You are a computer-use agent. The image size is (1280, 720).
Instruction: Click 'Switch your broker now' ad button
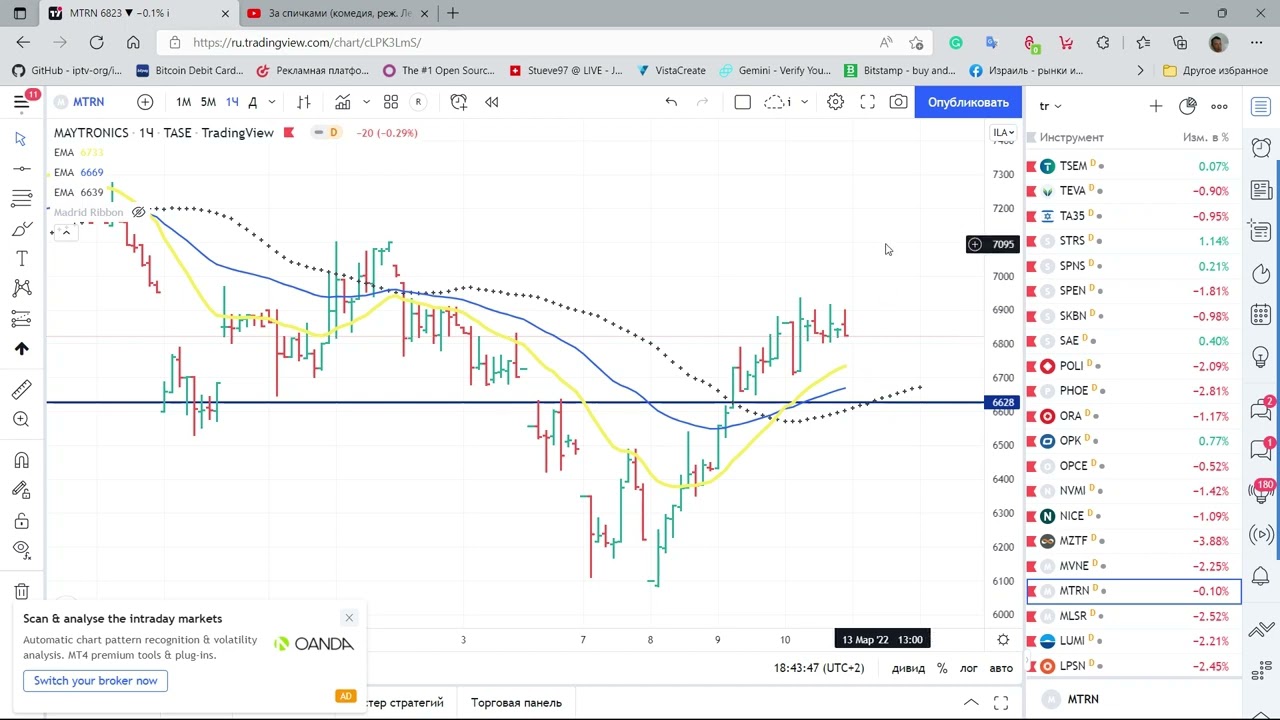point(95,681)
